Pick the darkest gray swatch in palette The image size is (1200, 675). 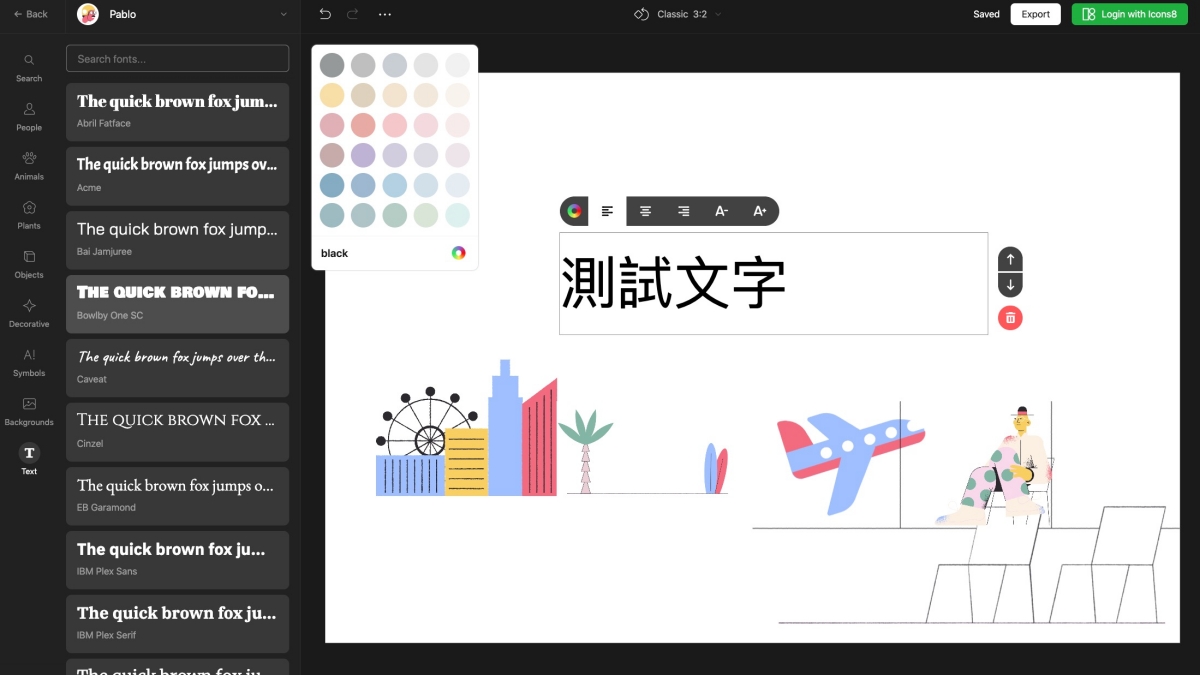pyautogui.click(x=332, y=65)
